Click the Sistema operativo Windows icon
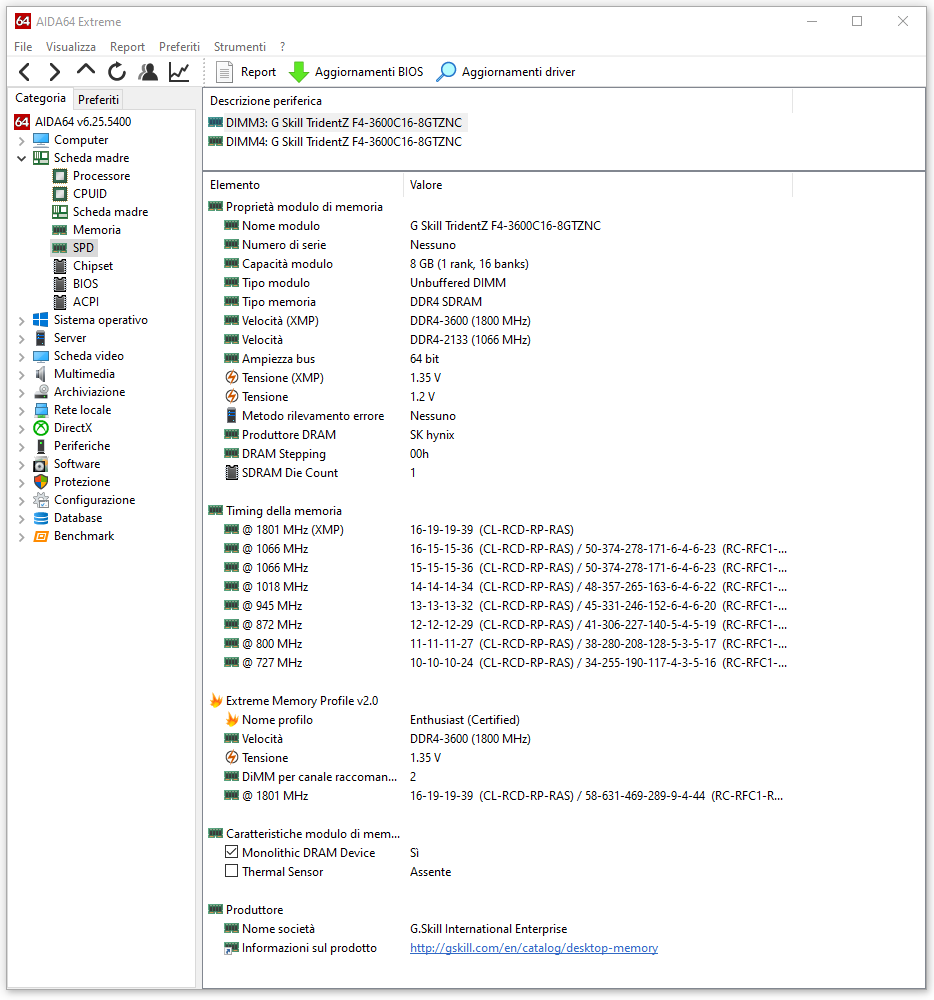Viewport: 934px width, 1000px height. (41, 320)
